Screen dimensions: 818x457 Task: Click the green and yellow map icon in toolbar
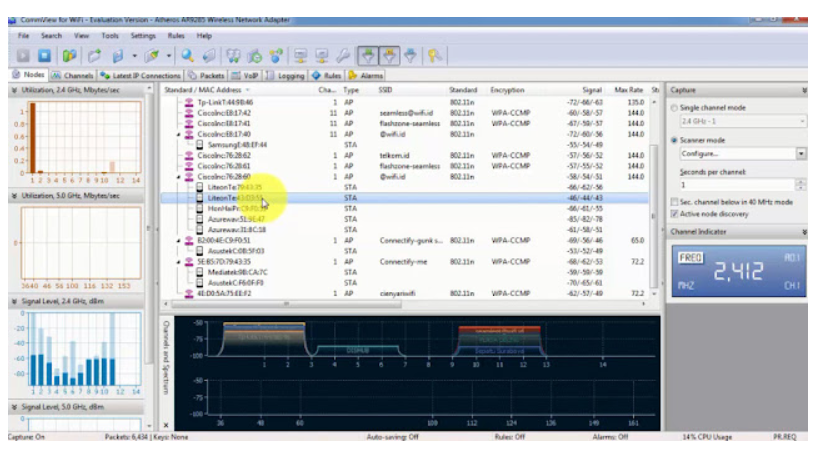[69, 55]
